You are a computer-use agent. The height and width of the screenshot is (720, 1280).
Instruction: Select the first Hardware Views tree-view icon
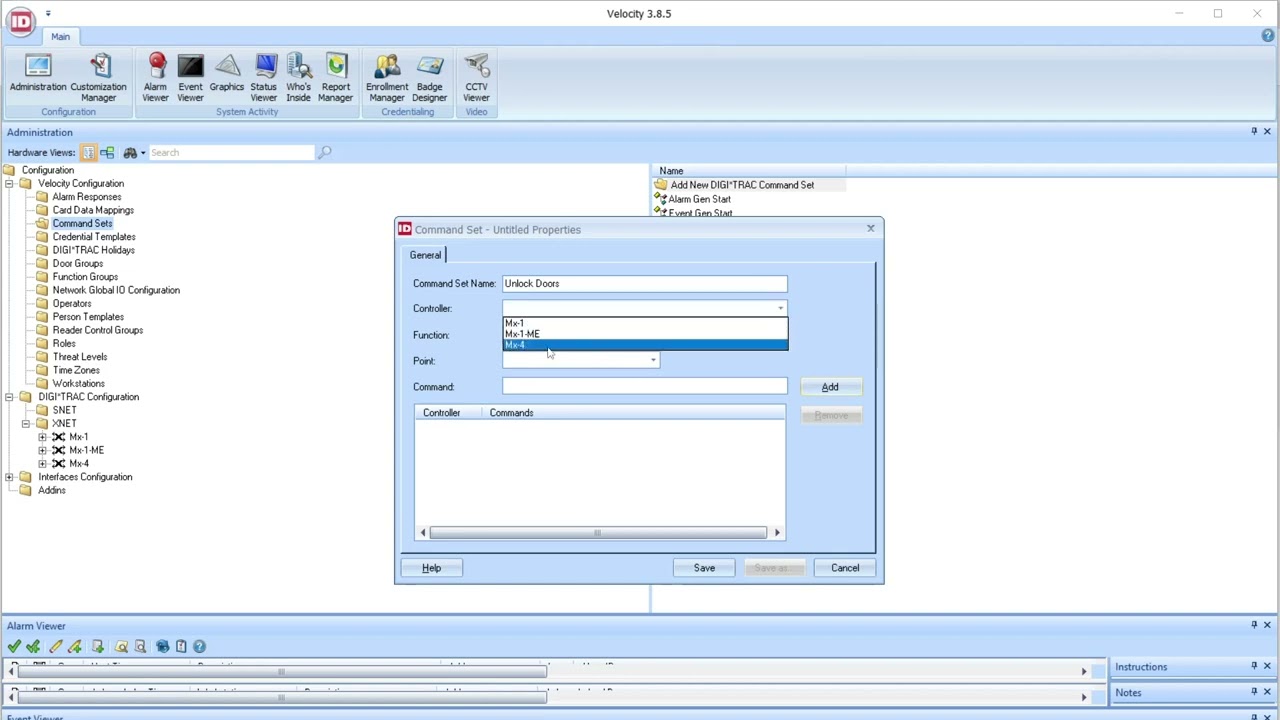pyautogui.click(x=89, y=153)
